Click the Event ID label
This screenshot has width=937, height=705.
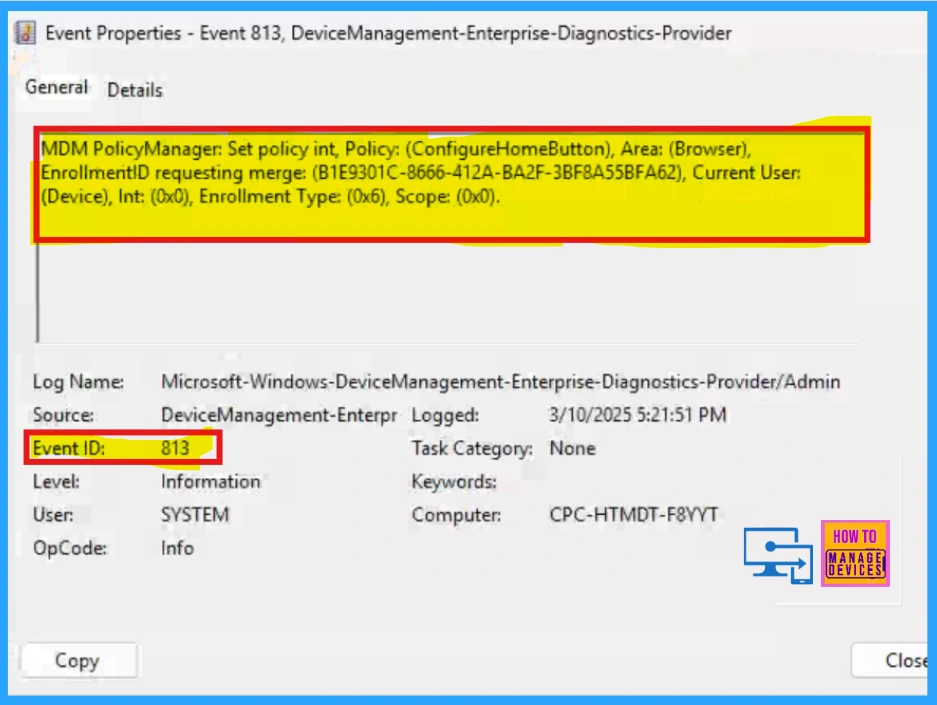click(69, 448)
